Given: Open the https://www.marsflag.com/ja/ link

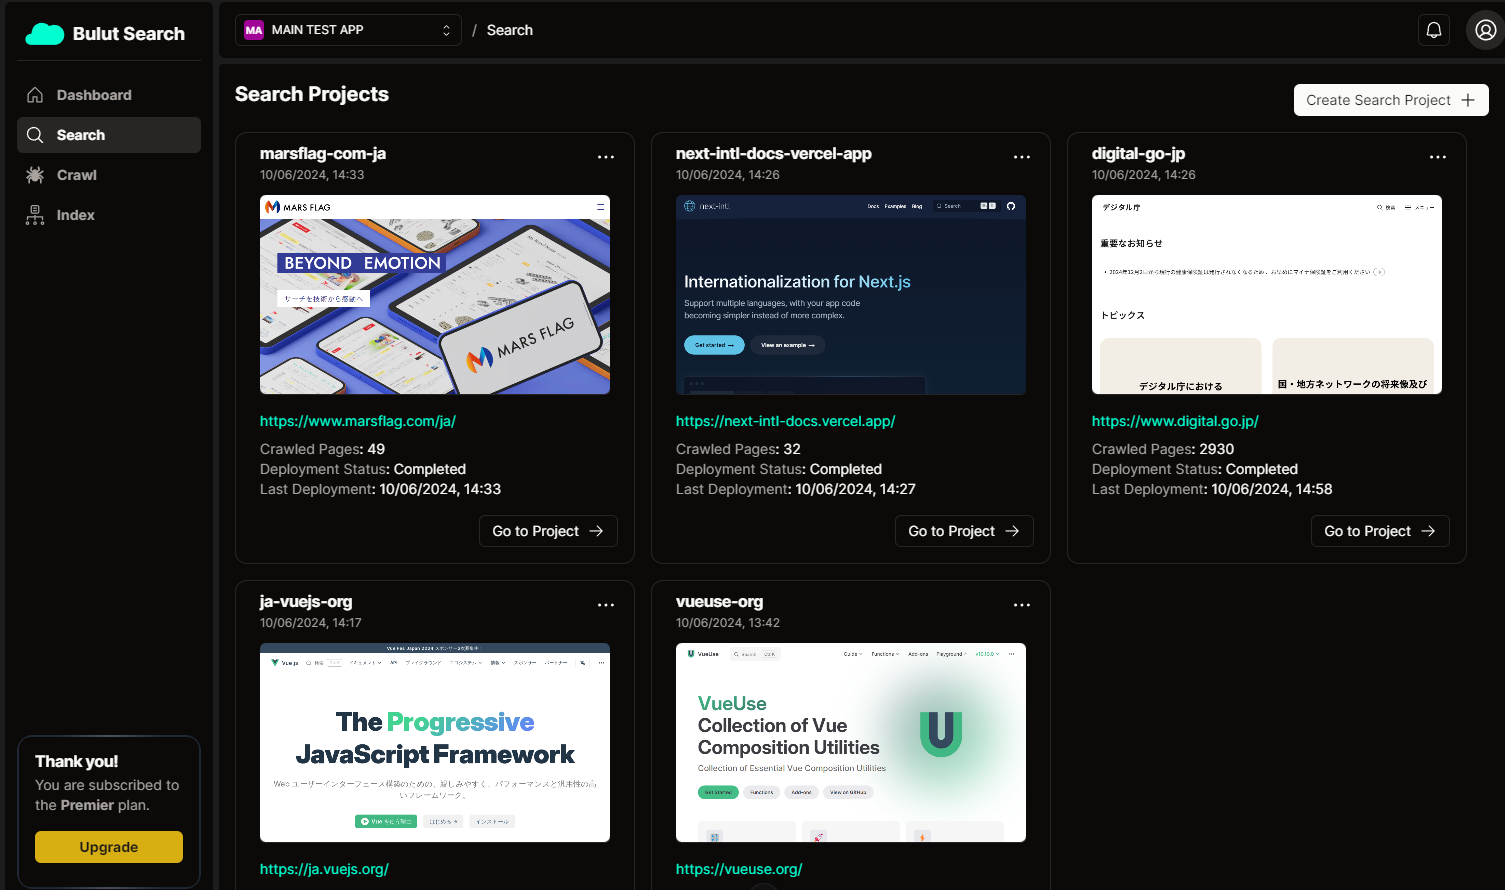Looking at the screenshot, I should [358, 421].
